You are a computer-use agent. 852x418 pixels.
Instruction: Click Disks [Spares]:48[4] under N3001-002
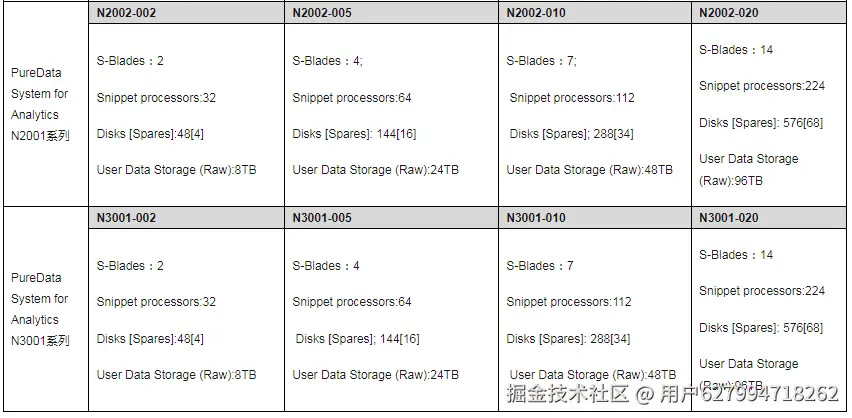click(150, 339)
